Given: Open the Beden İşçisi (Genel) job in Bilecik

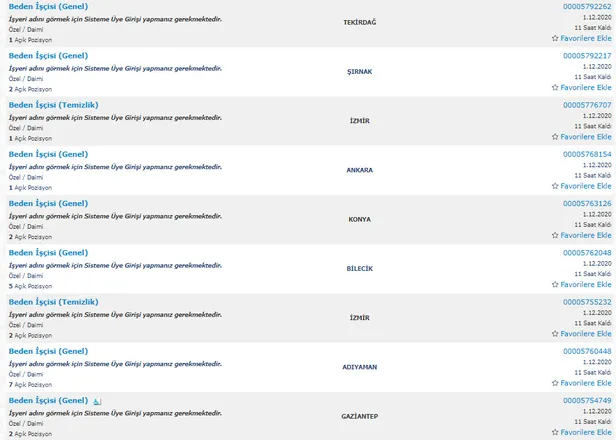Looking at the screenshot, I should pos(48,252).
